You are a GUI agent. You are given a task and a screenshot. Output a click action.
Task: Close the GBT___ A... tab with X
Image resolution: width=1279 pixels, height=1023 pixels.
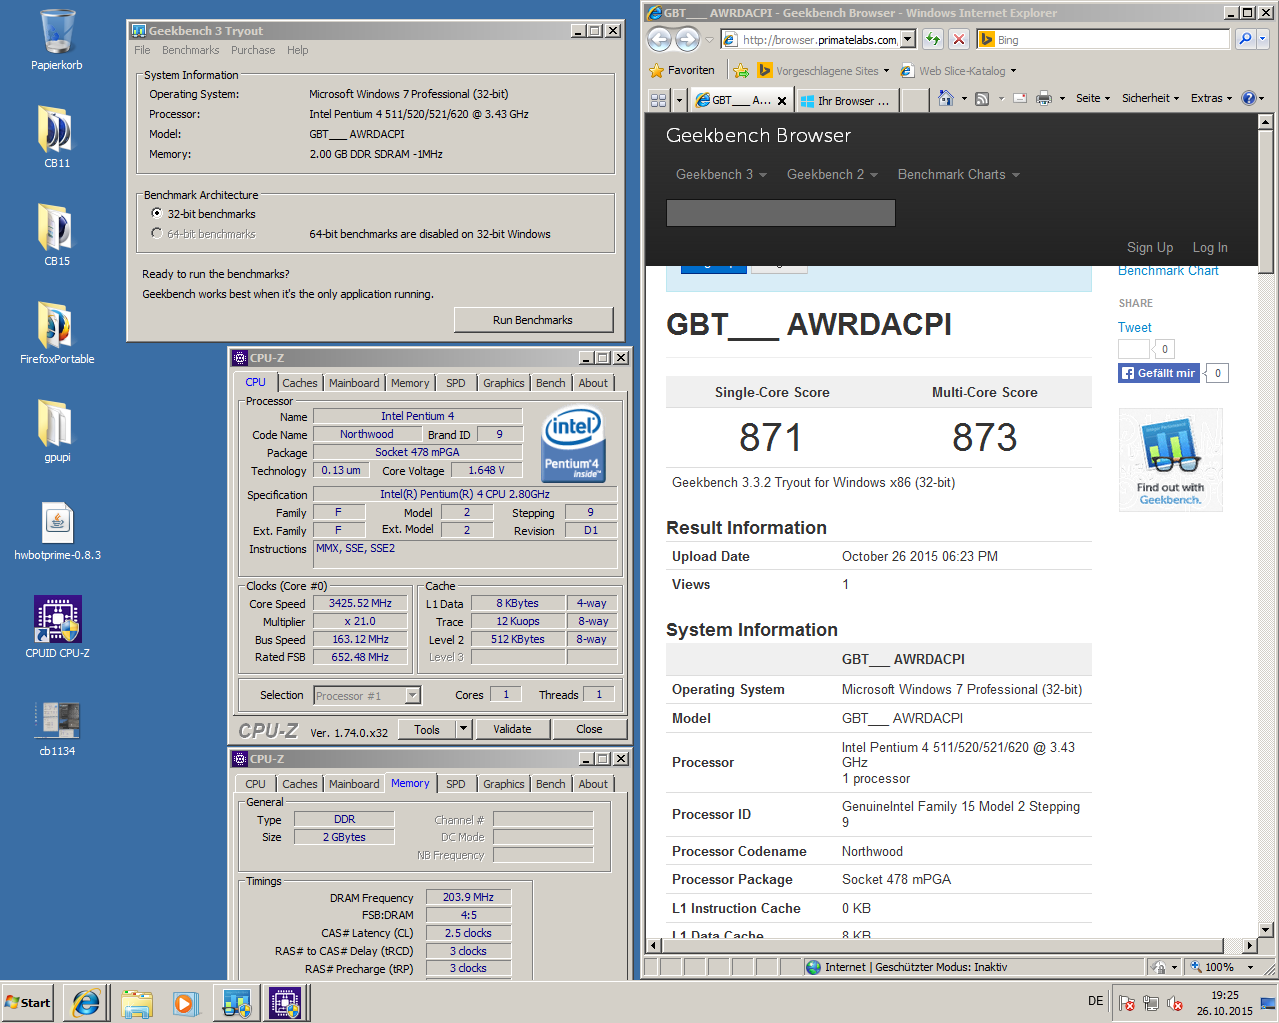tap(782, 101)
